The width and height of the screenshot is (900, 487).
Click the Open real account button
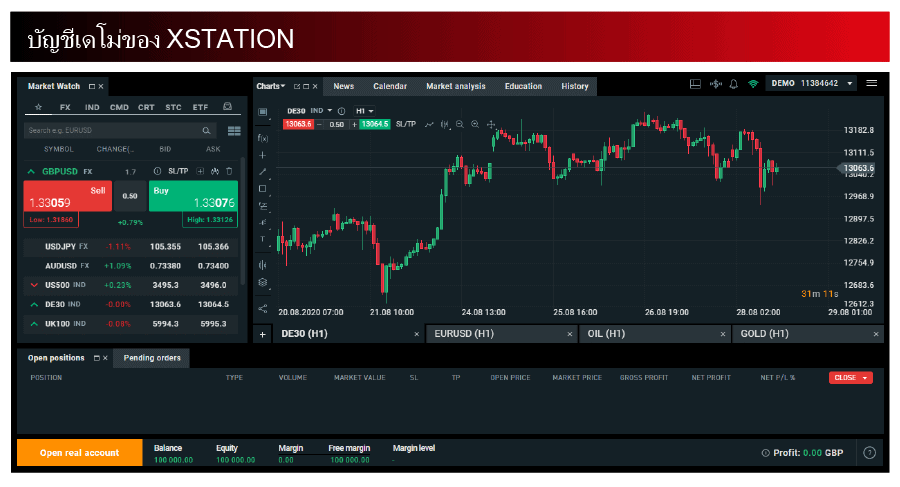(x=79, y=453)
